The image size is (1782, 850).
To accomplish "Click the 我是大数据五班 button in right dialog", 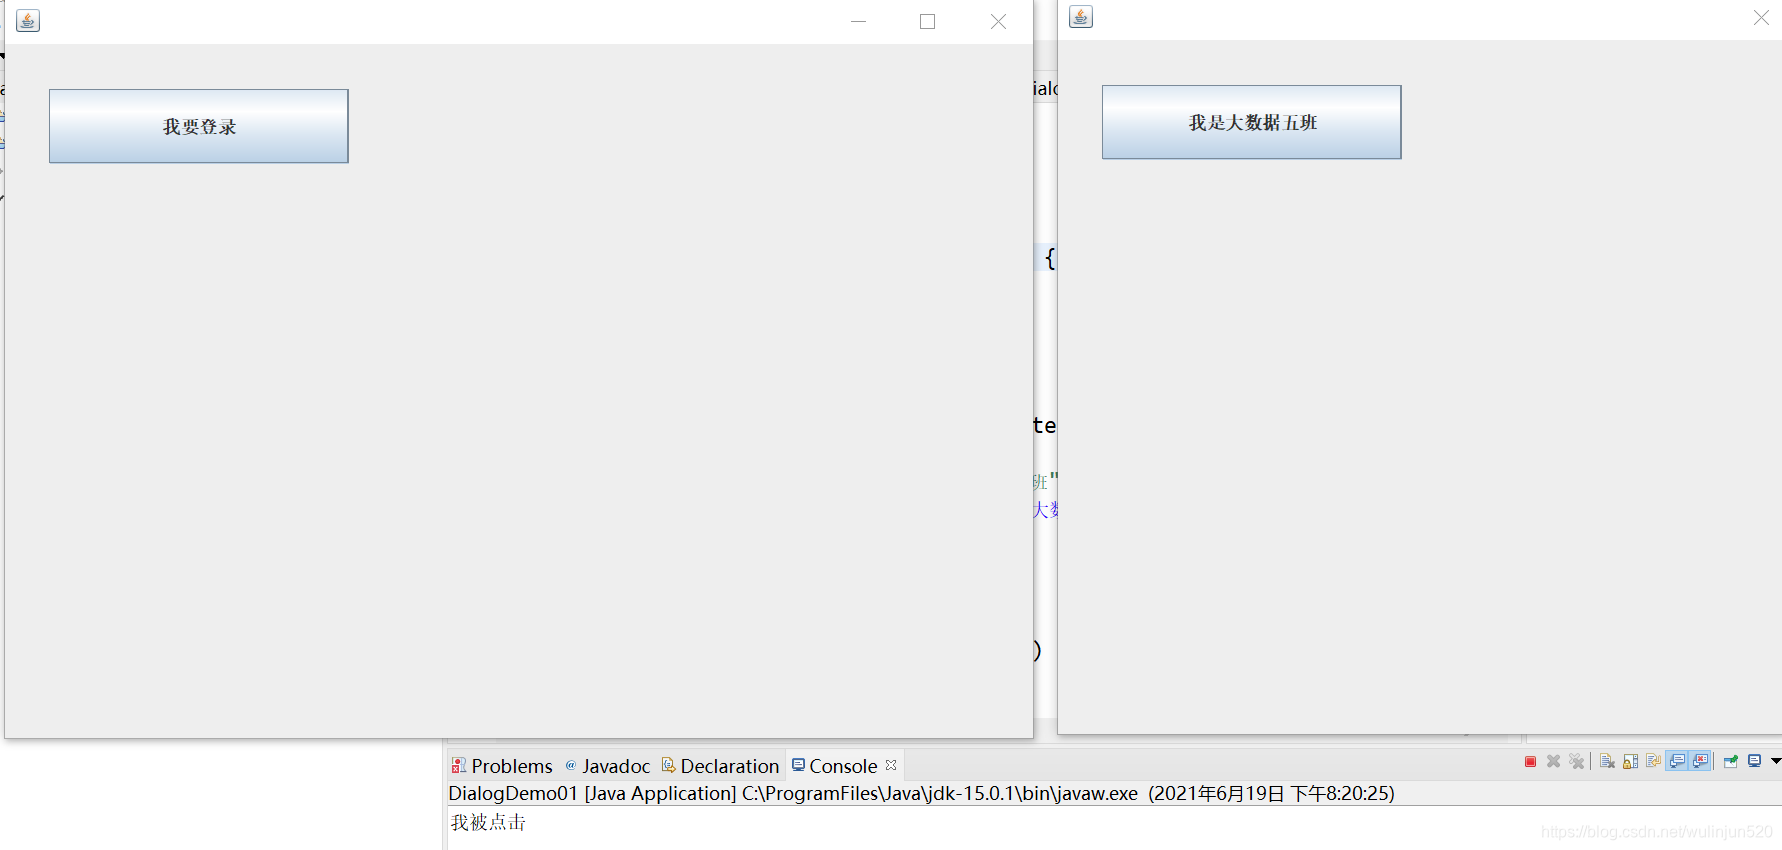I will 1252,122.
